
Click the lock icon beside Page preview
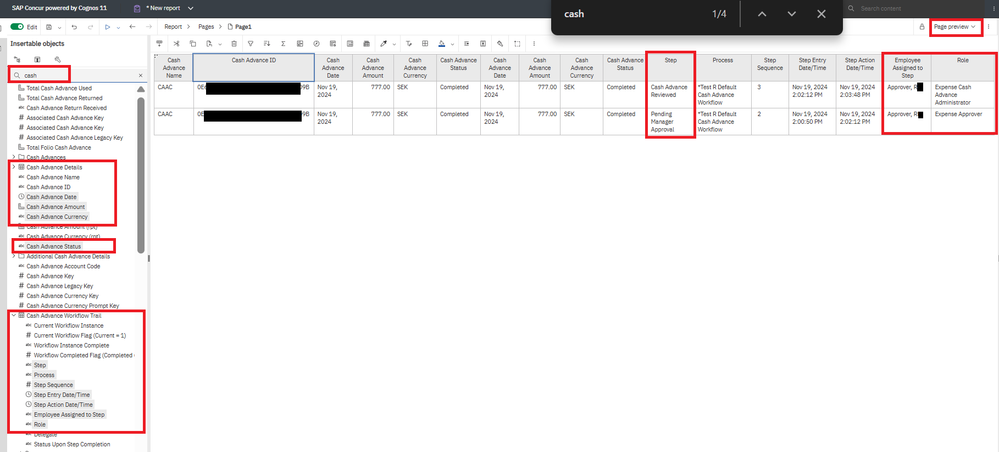click(x=922, y=27)
